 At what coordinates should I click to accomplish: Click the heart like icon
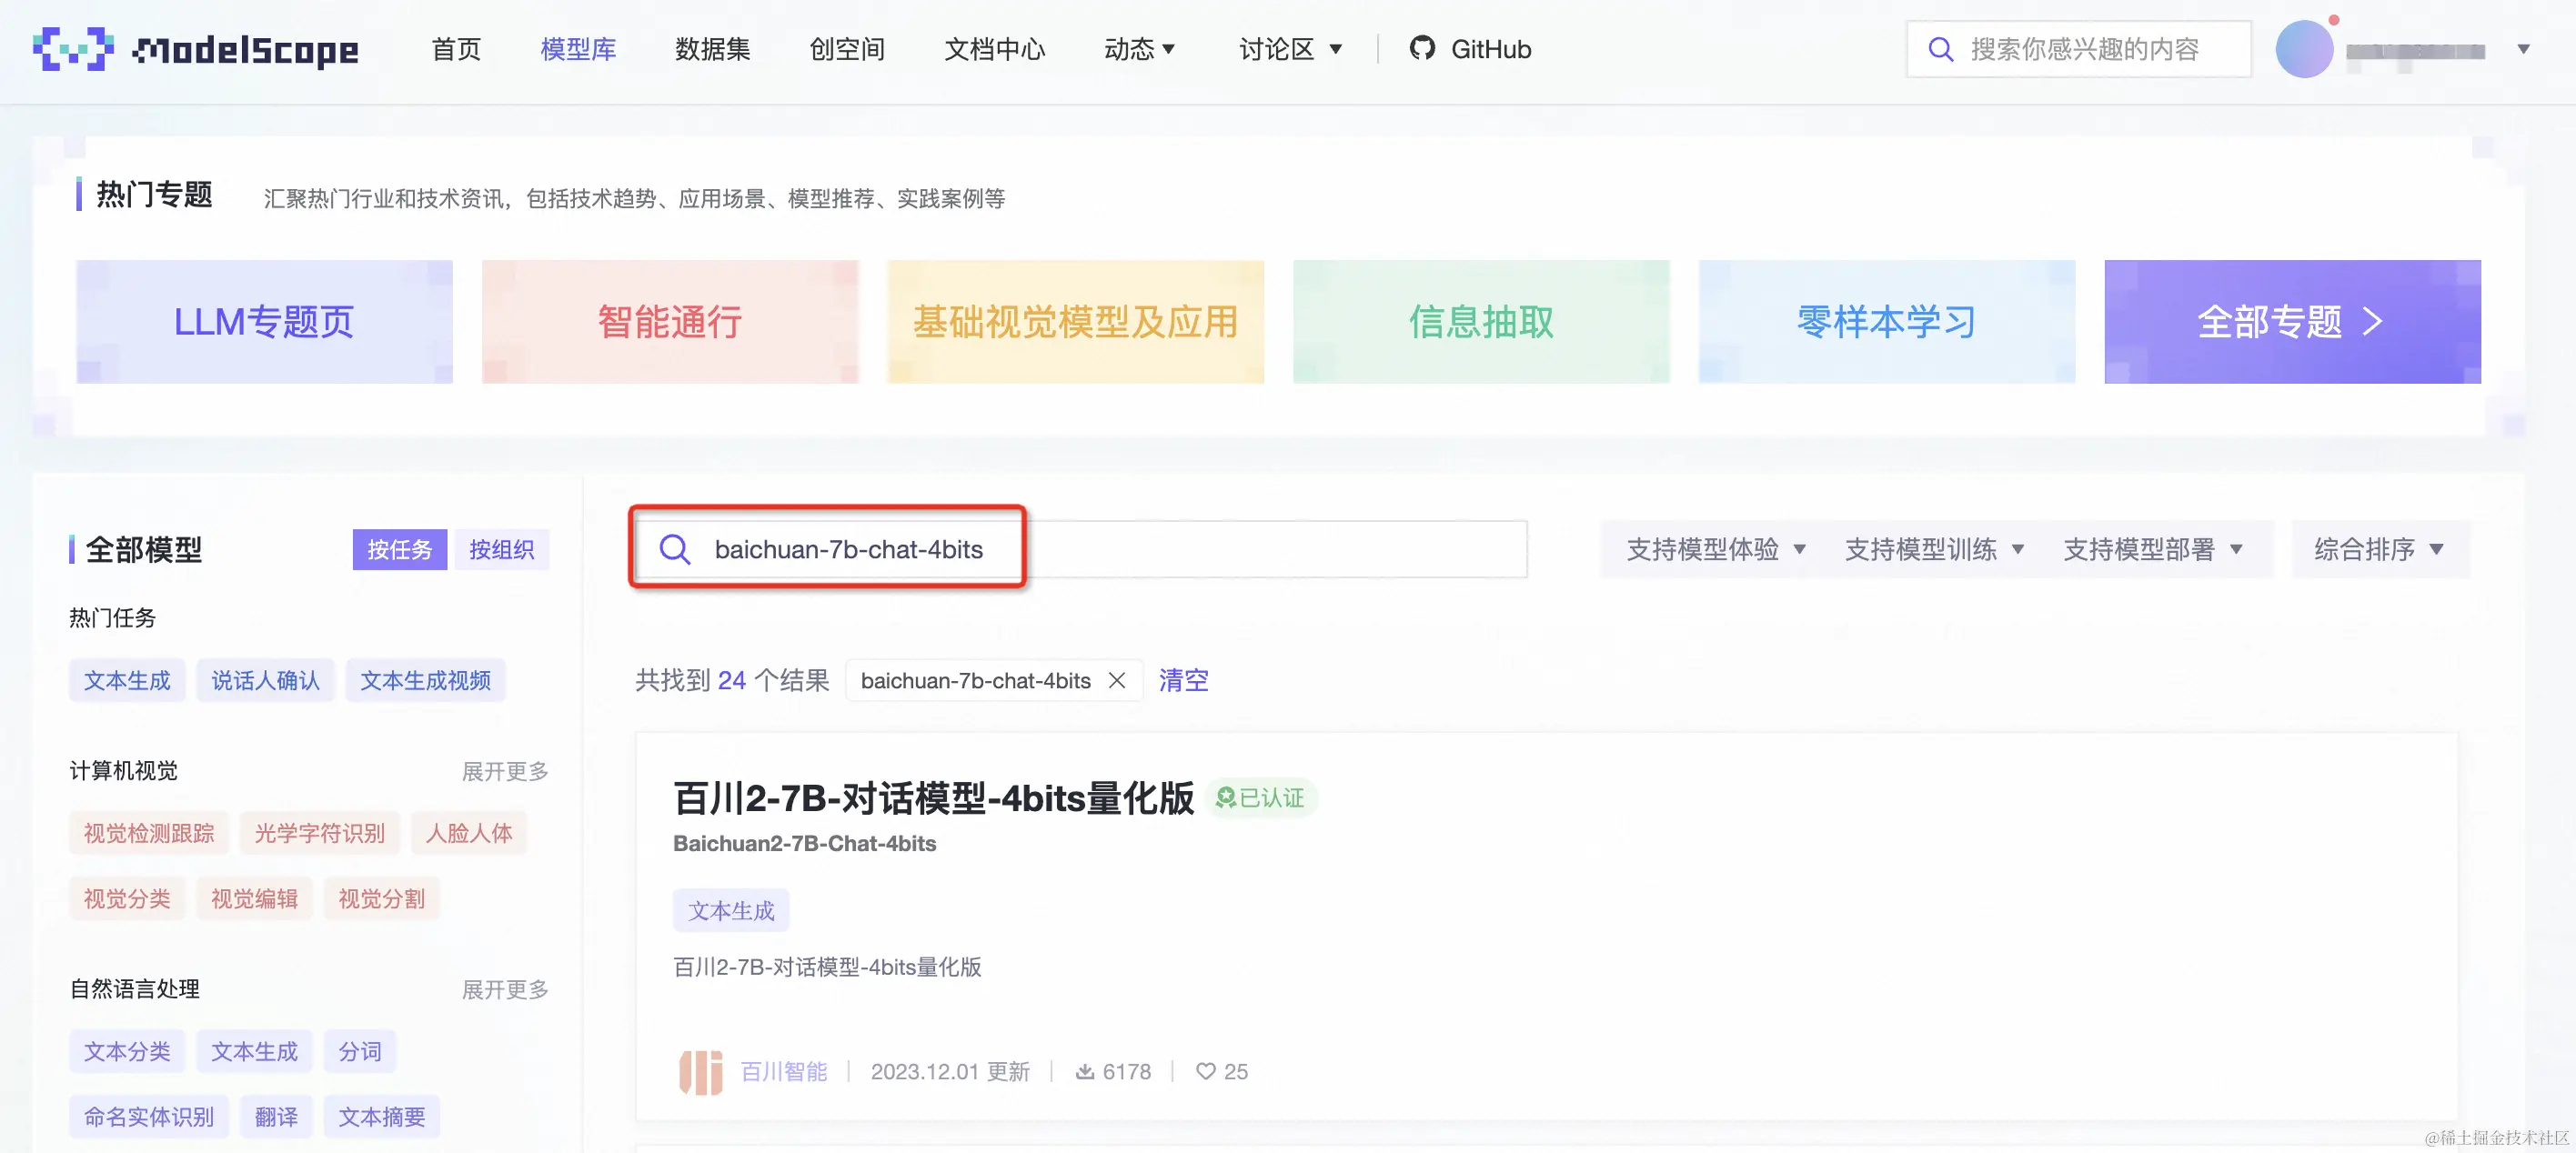pyautogui.click(x=1205, y=1071)
